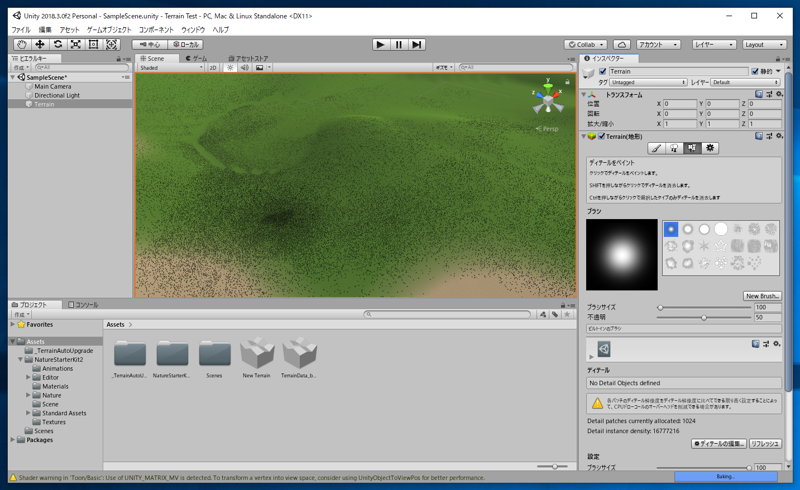Open the Edit (編集) menu

coord(45,30)
